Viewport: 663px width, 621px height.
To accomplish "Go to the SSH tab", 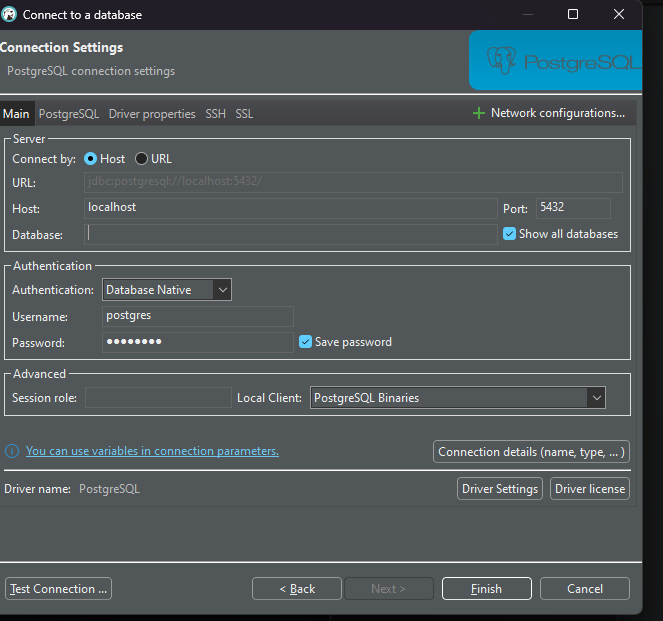I will click(x=216, y=114).
